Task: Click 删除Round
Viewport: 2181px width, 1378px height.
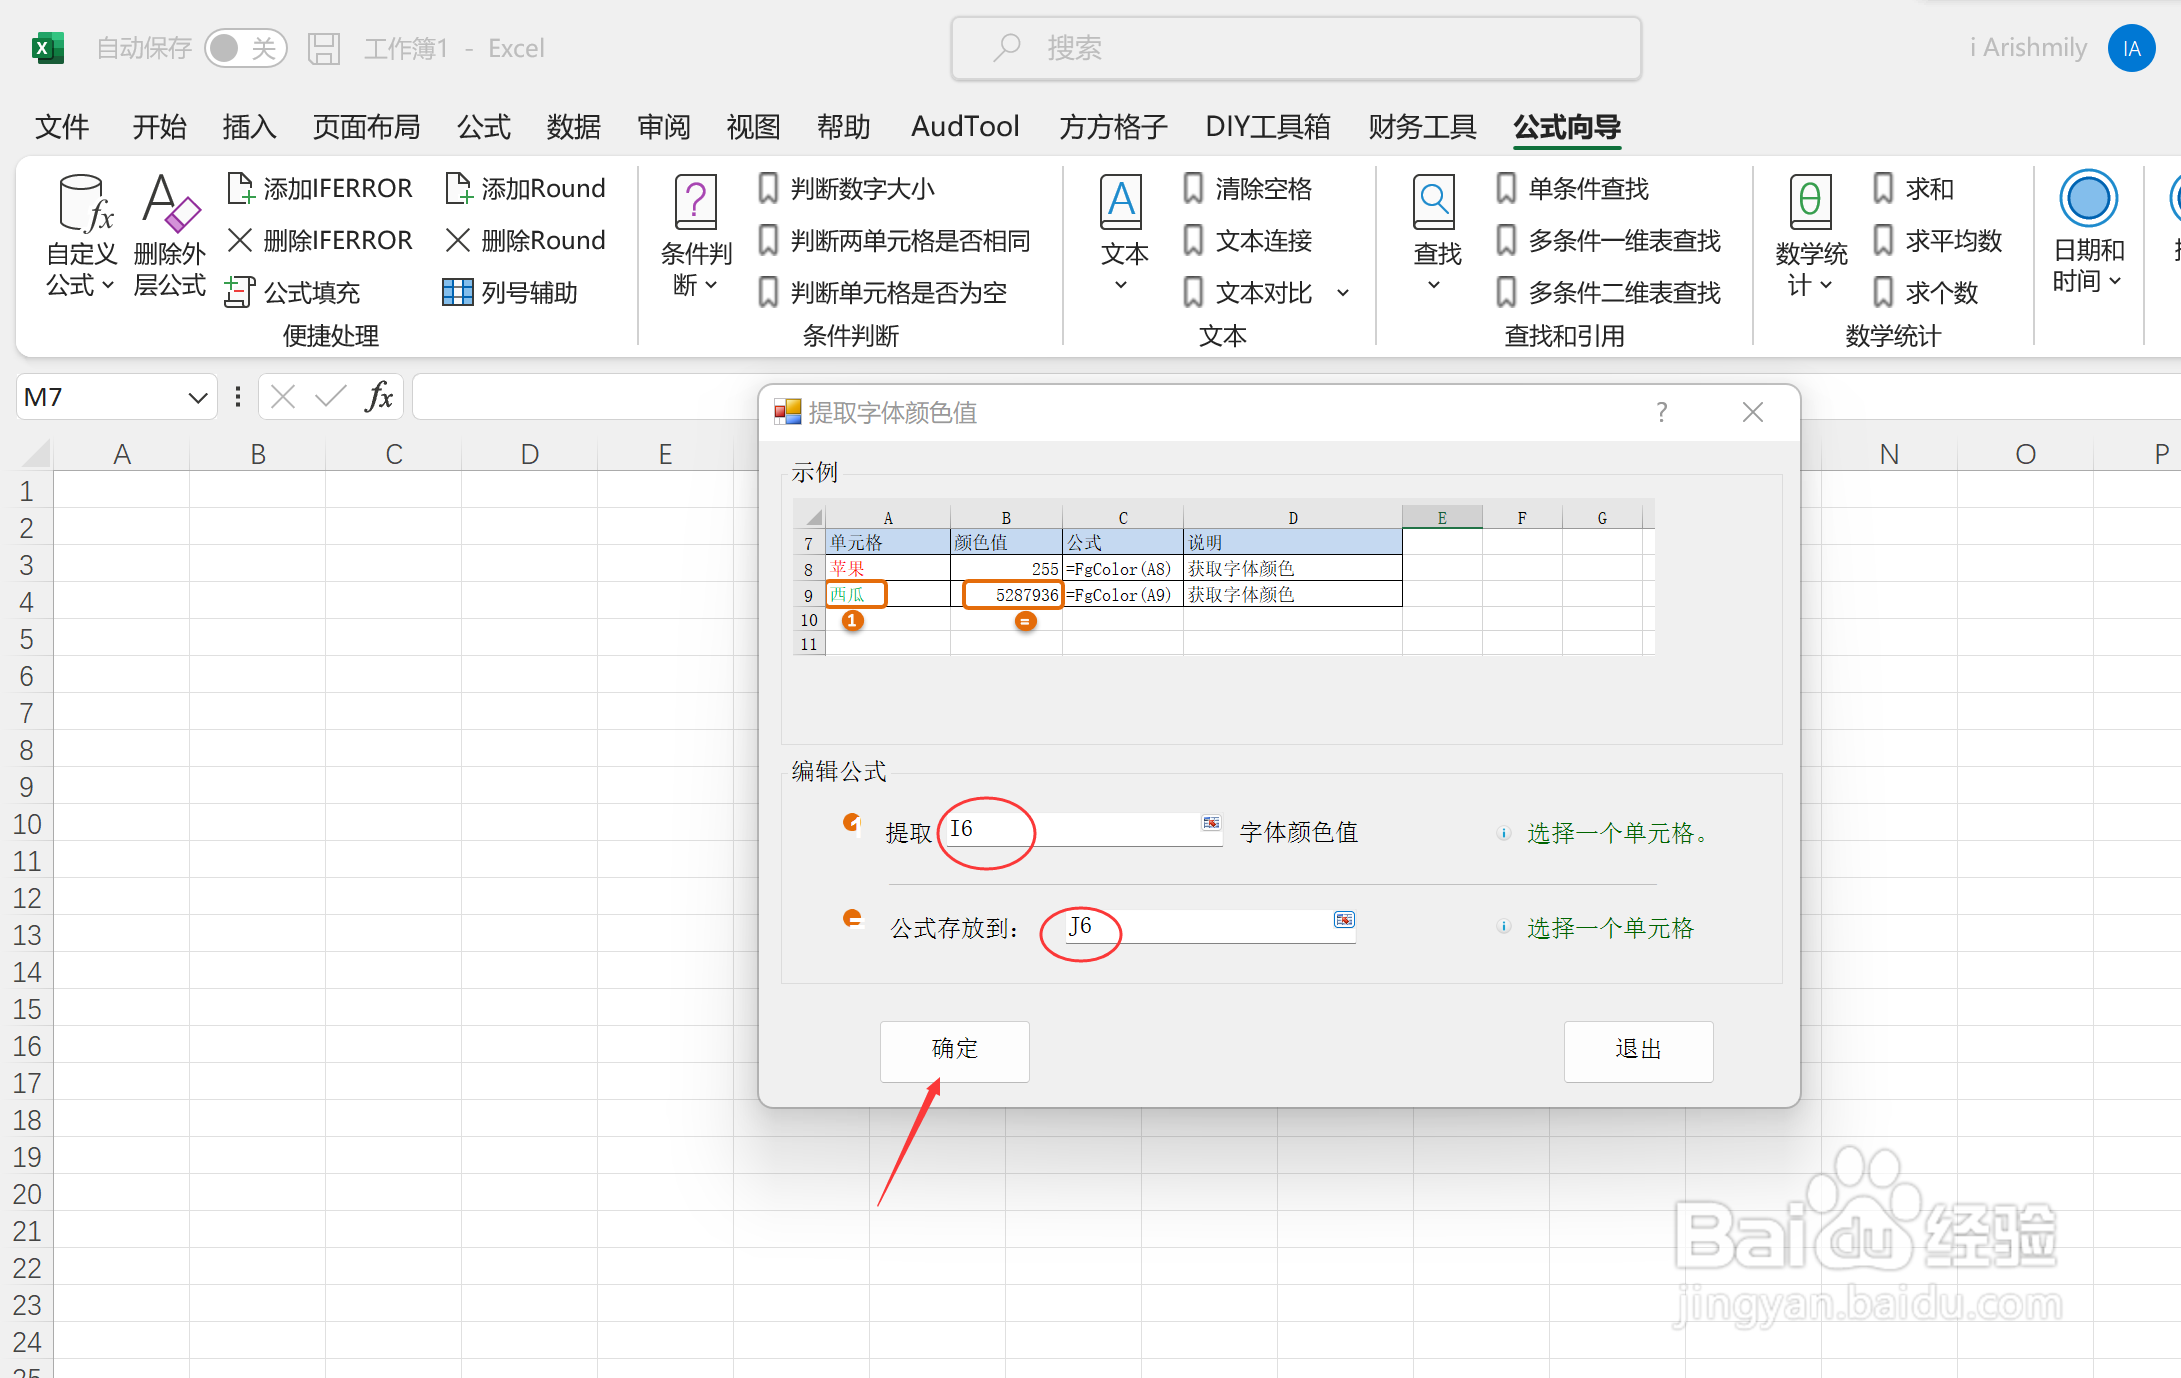Action: coord(525,240)
